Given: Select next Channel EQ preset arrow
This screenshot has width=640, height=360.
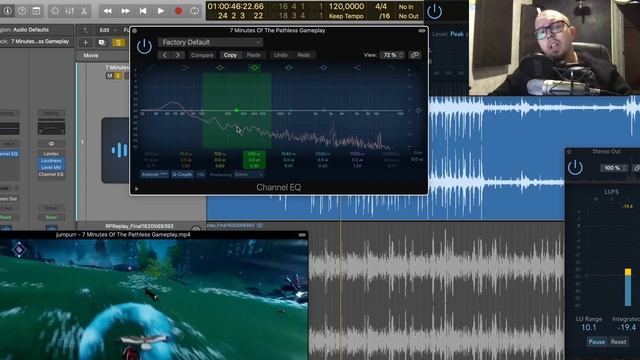Looking at the screenshot, I should tap(178, 55).
